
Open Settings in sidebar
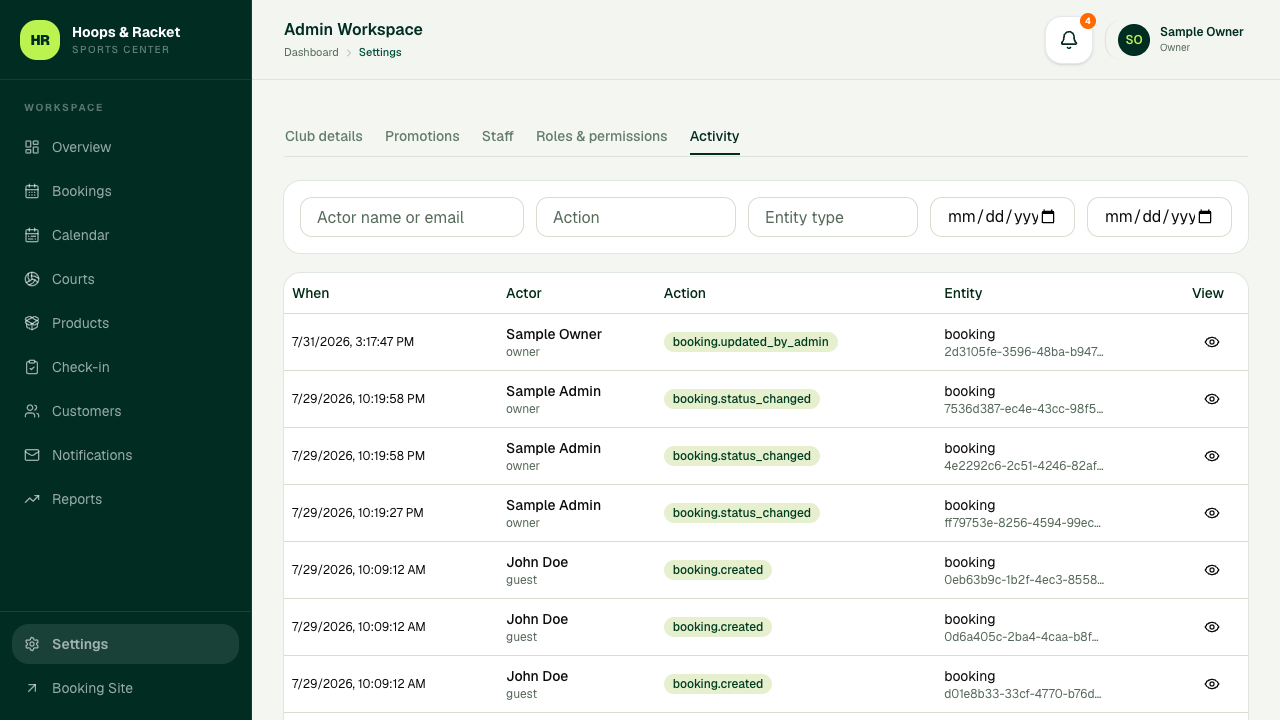125,644
